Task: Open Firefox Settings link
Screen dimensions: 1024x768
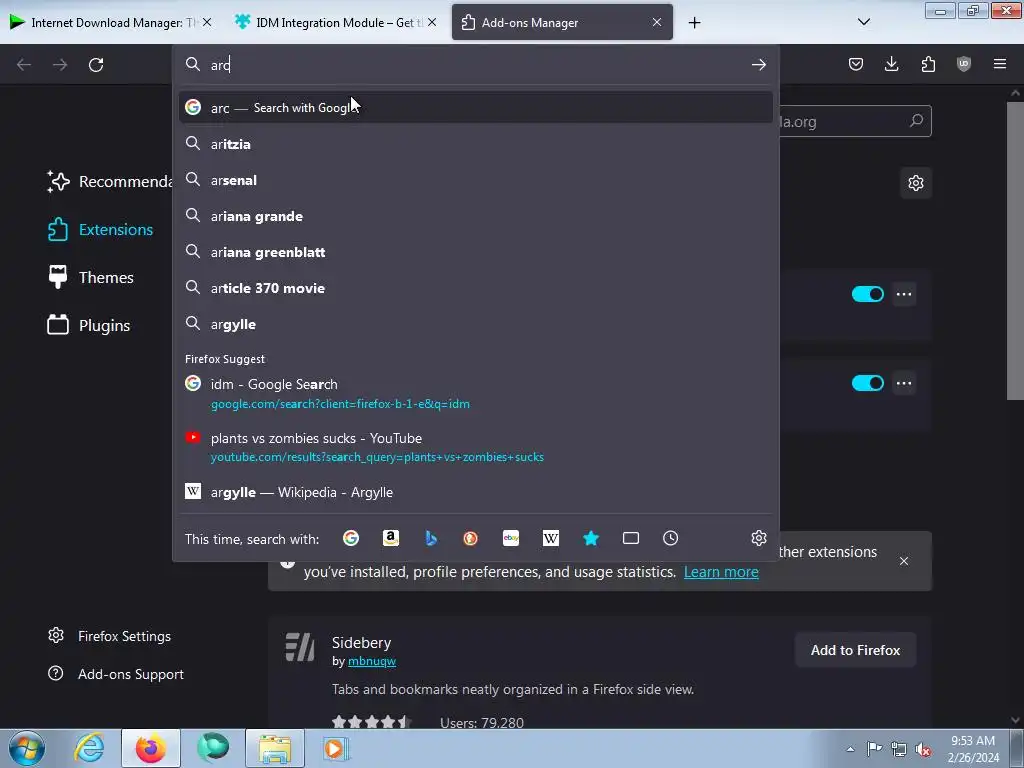Action: pos(109,636)
